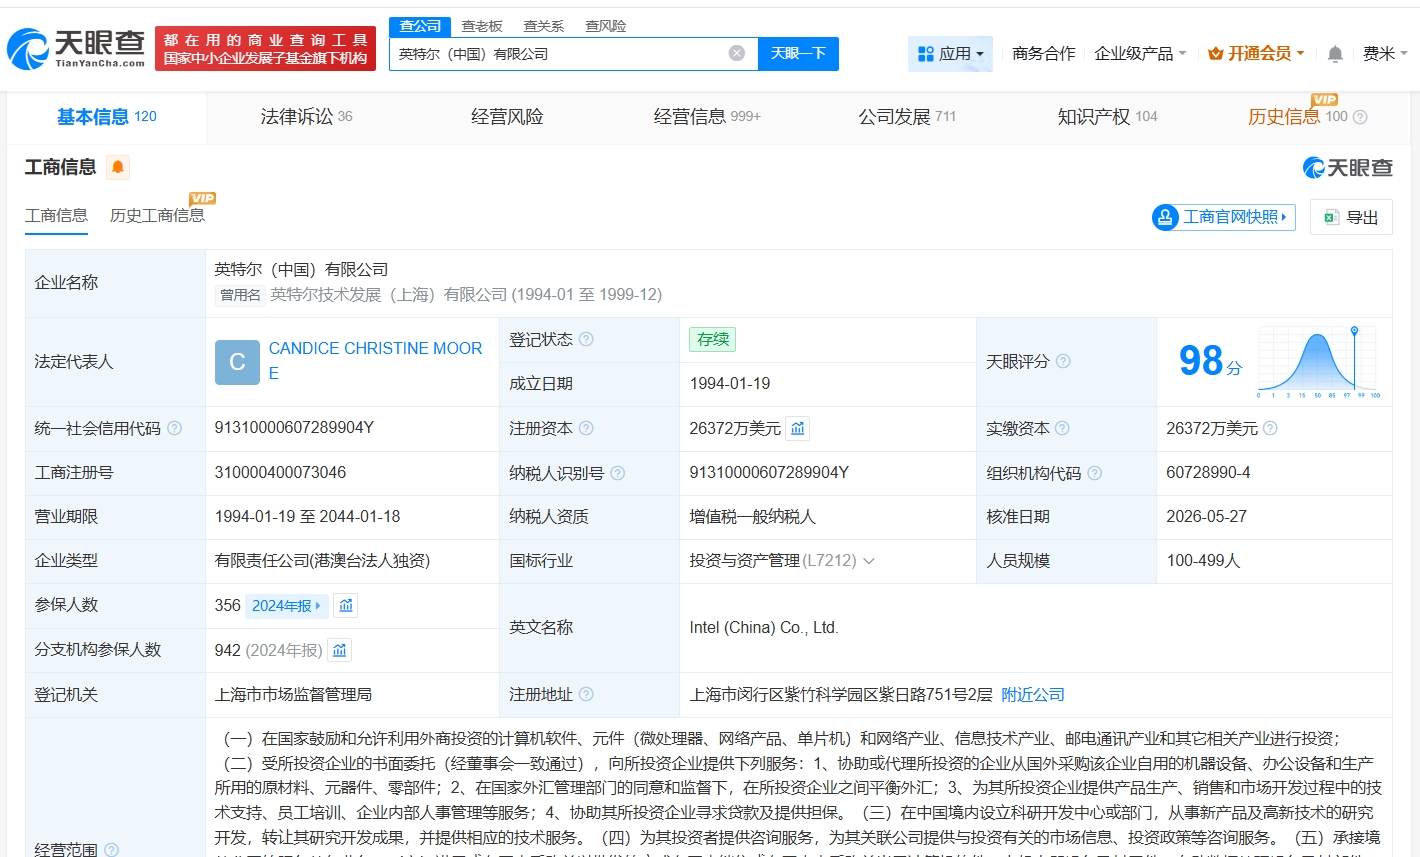Click the orange alert bell beside the 工商信息 heading
Screen dimensions: 1420x857
118,167
